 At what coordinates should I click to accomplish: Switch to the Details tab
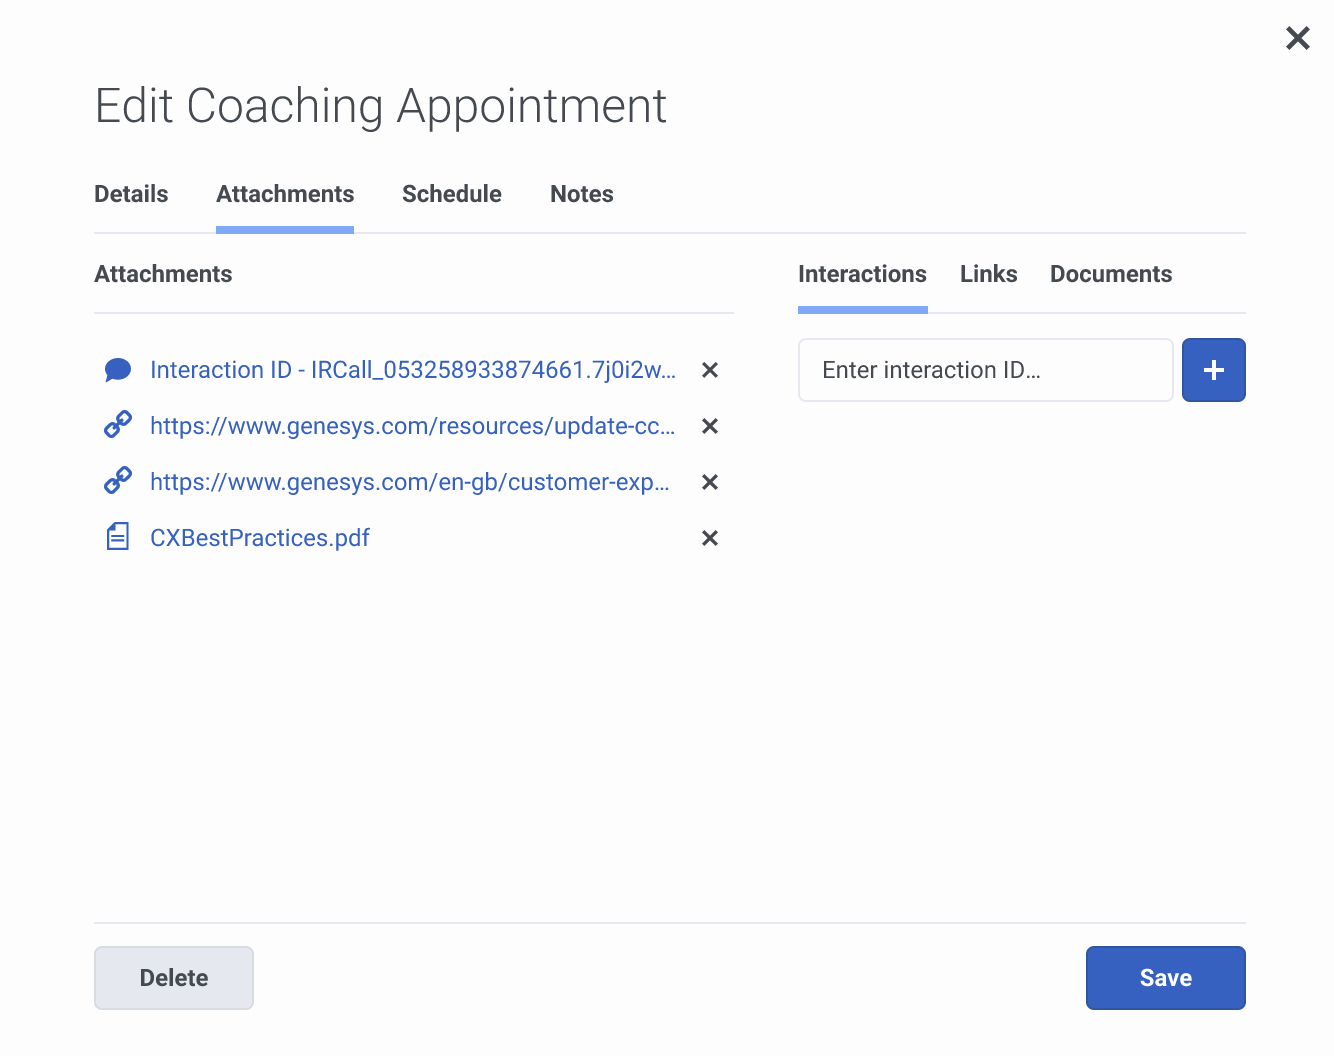131,194
